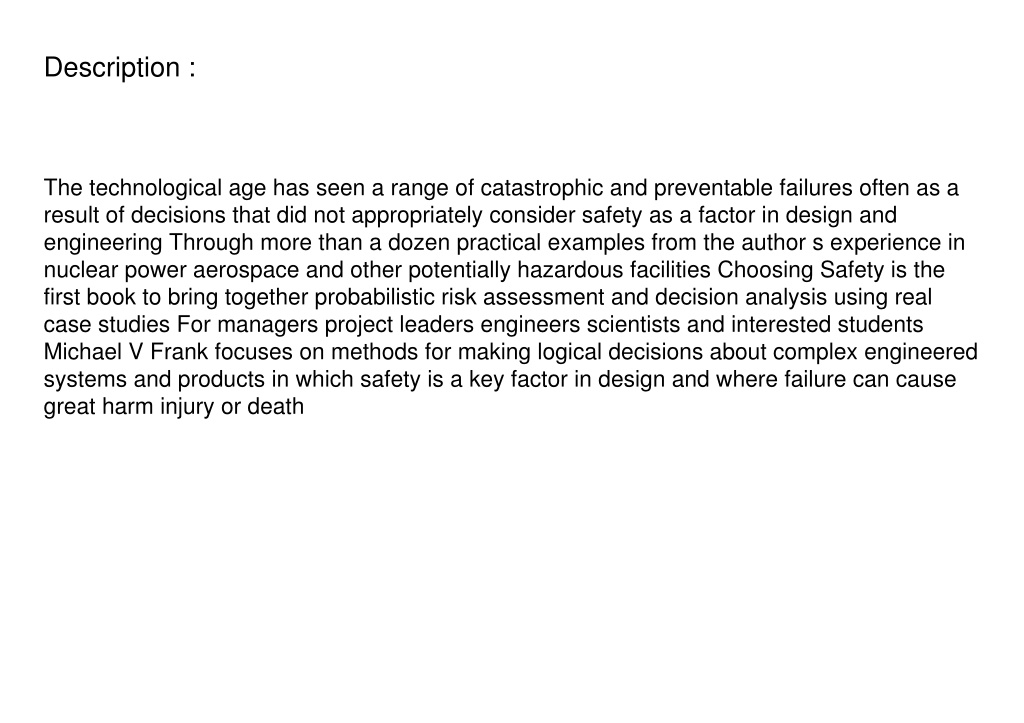The height and width of the screenshot is (723, 1024).
Task: Click the phrase 'hazardous facilities'
Action: coord(614,270)
